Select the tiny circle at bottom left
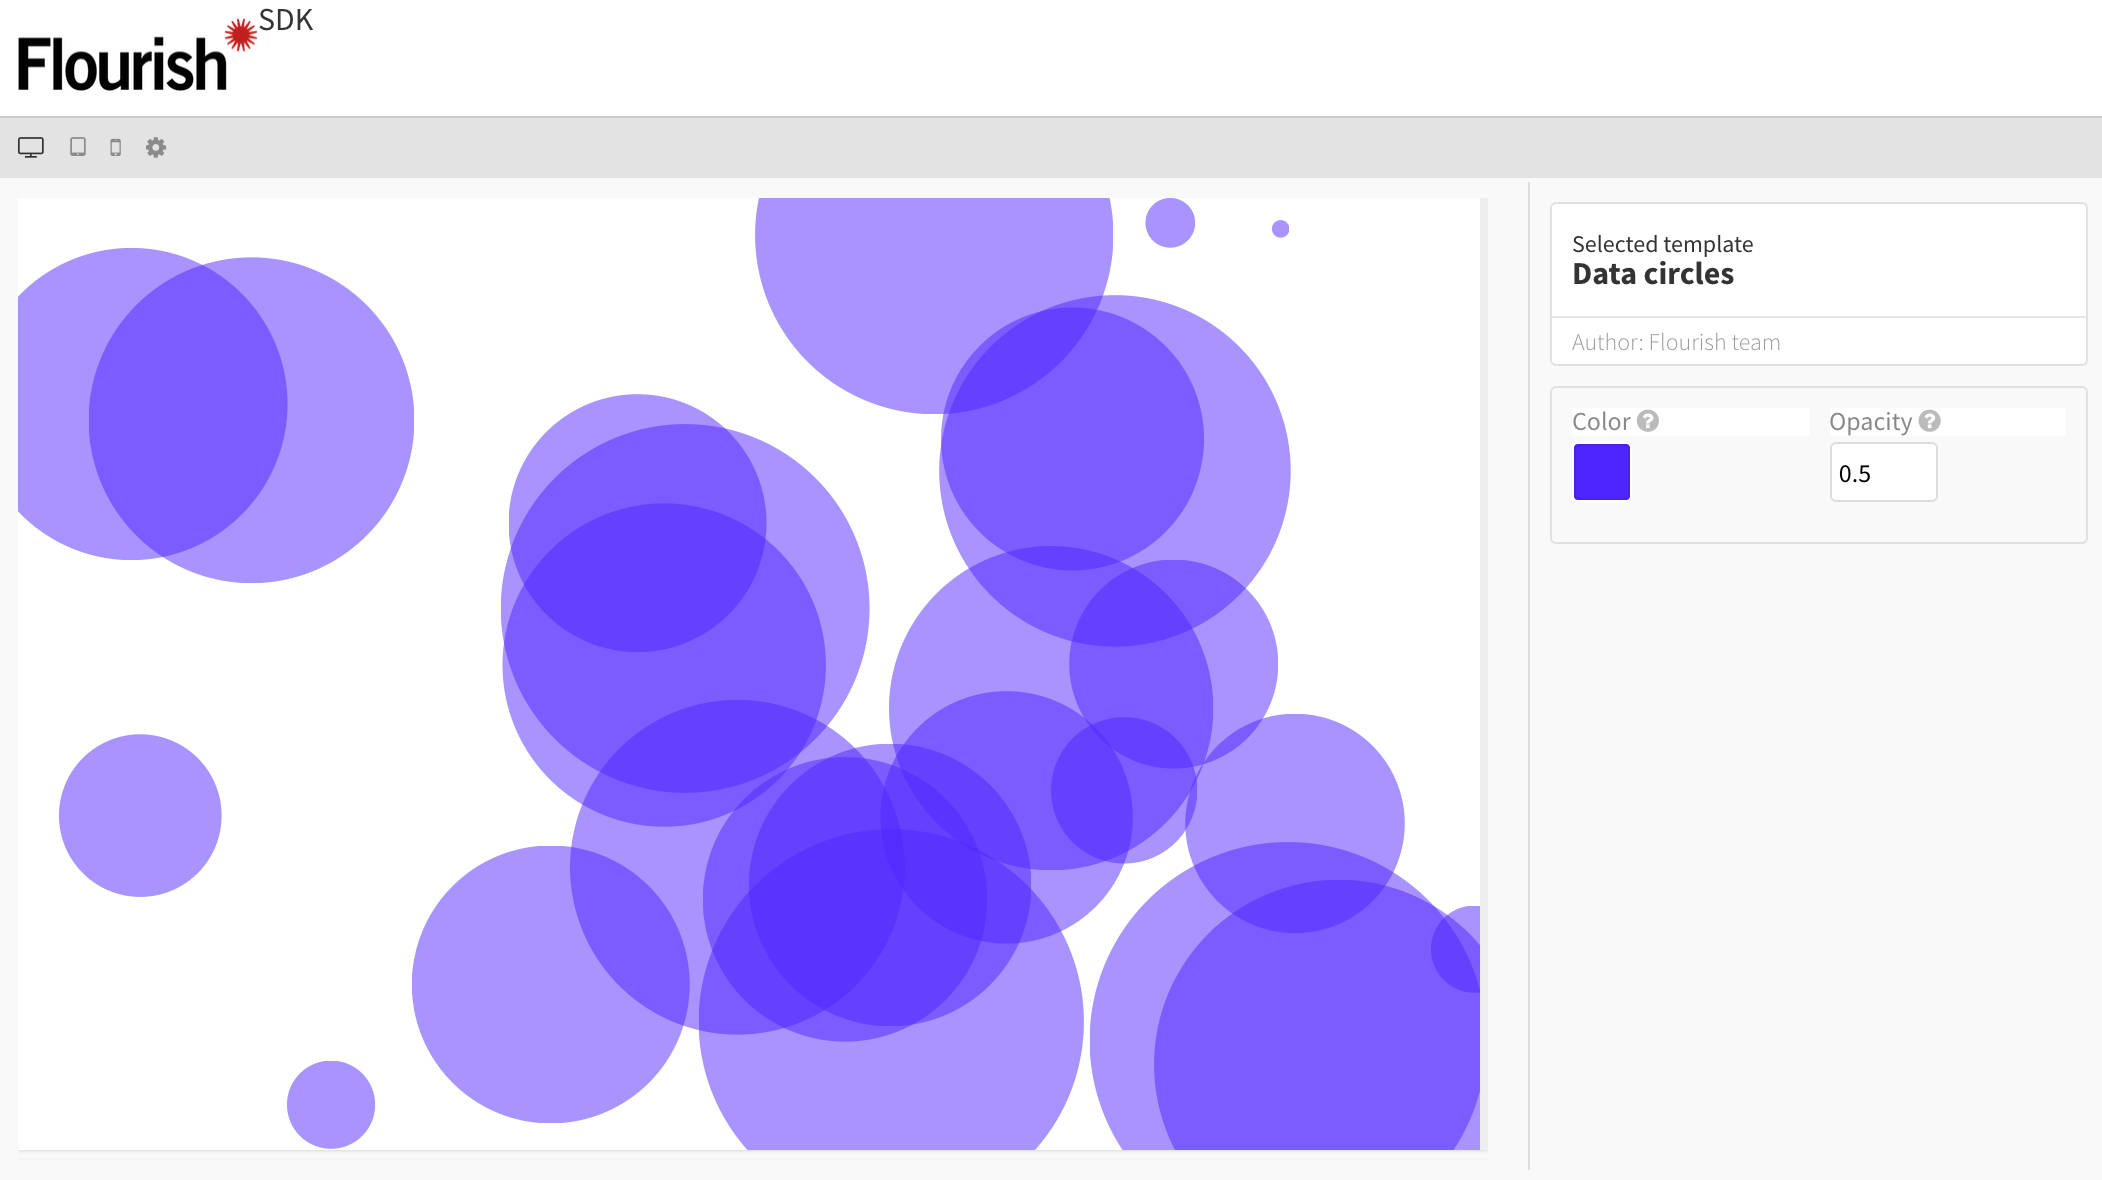The image size is (2102, 1180). [332, 1105]
